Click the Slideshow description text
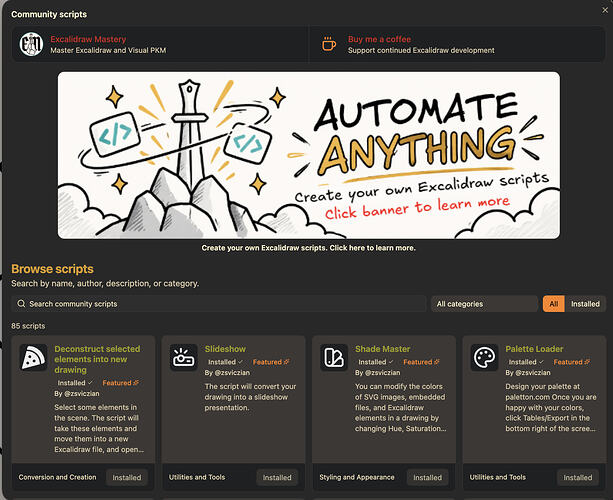The image size is (613, 500). pyautogui.click(x=250, y=397)
